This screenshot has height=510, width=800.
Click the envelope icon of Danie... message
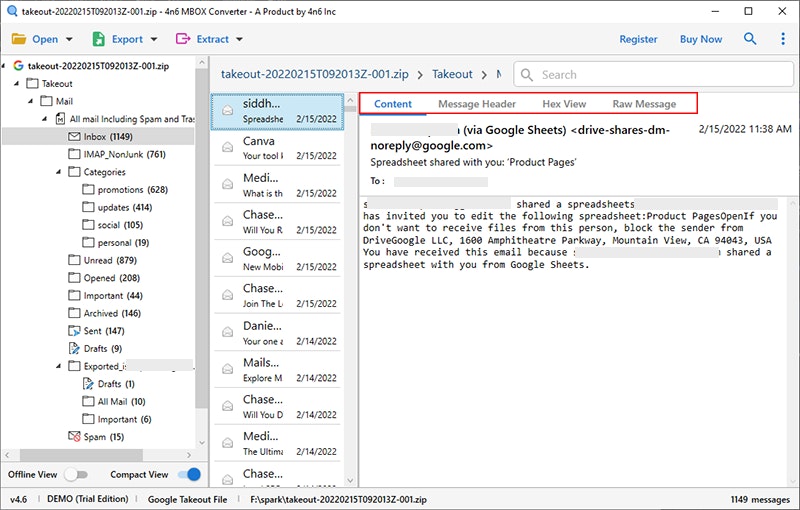[x=228, y=332]
